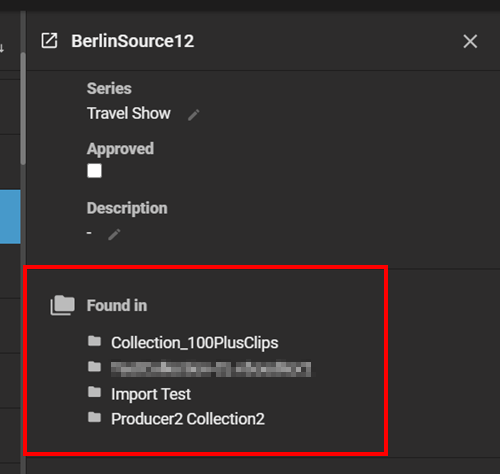The width and height of the screenshot is (500, 474).
Task: Click the Travel Show series value
Action: pos(129,113)
